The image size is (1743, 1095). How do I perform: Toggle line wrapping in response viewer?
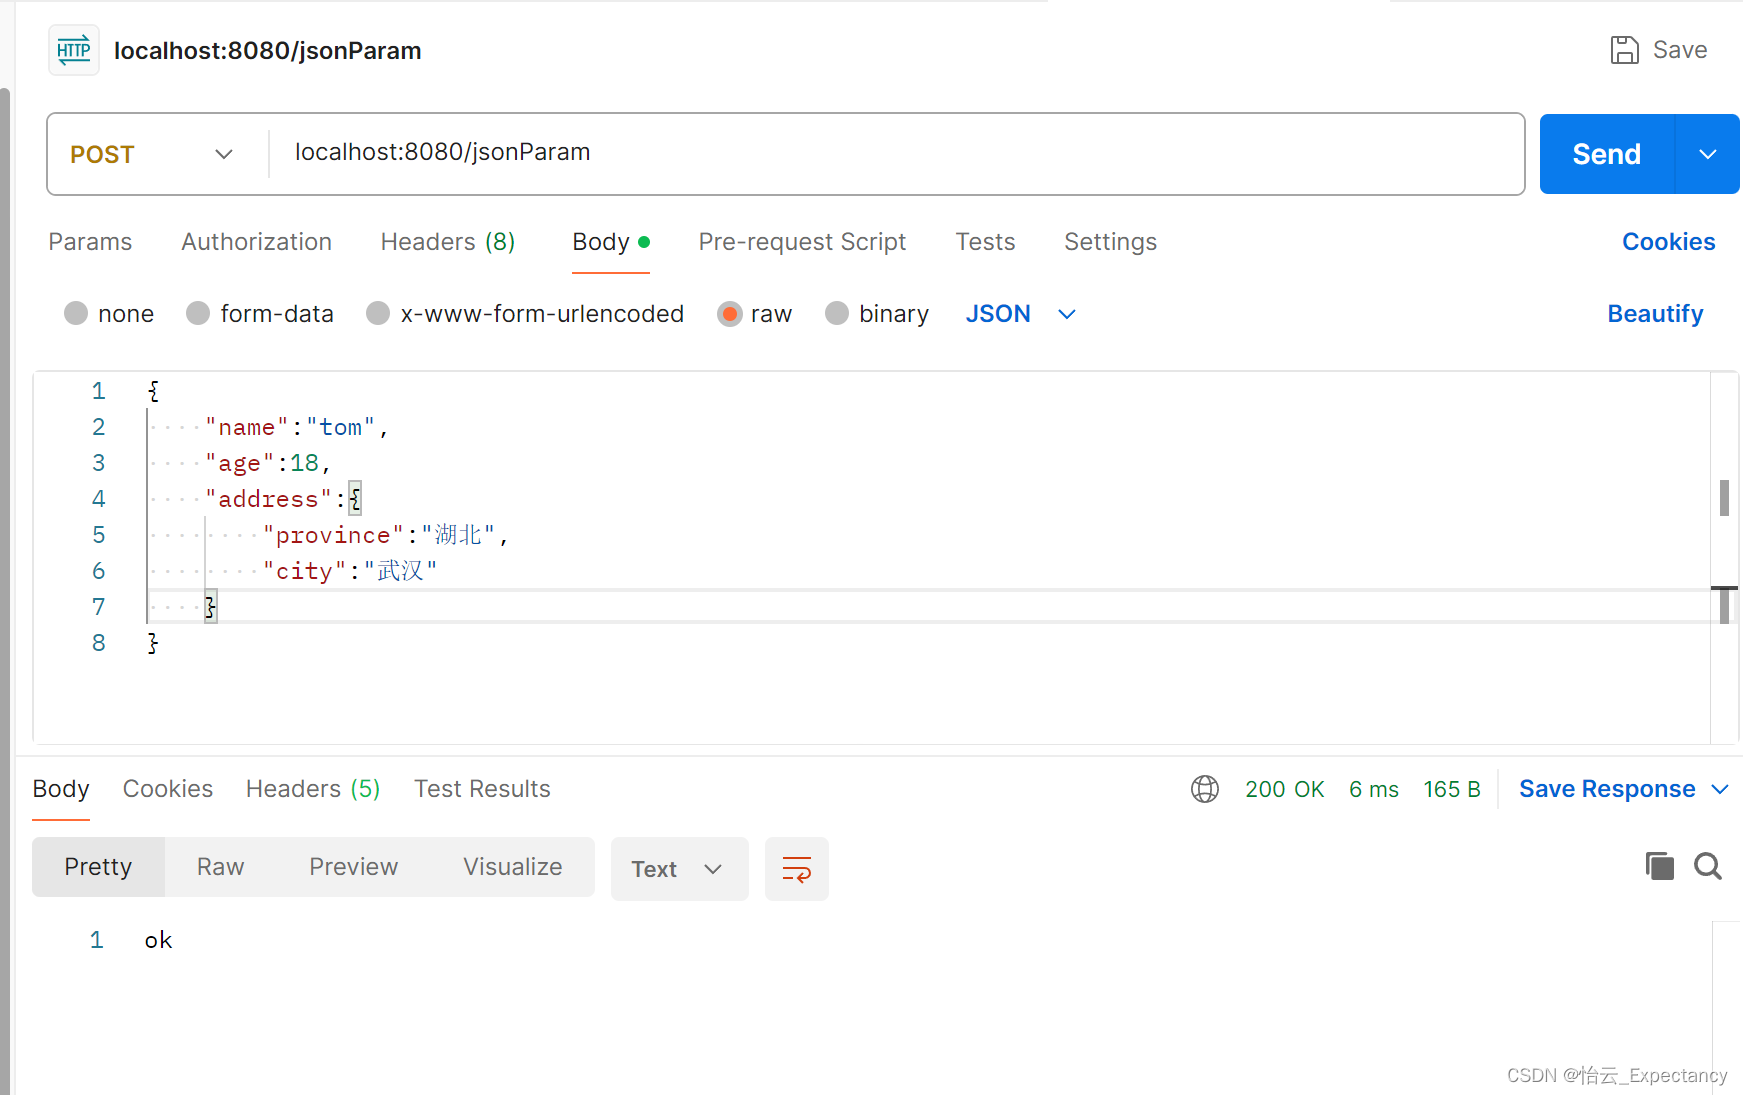[796, 869]
